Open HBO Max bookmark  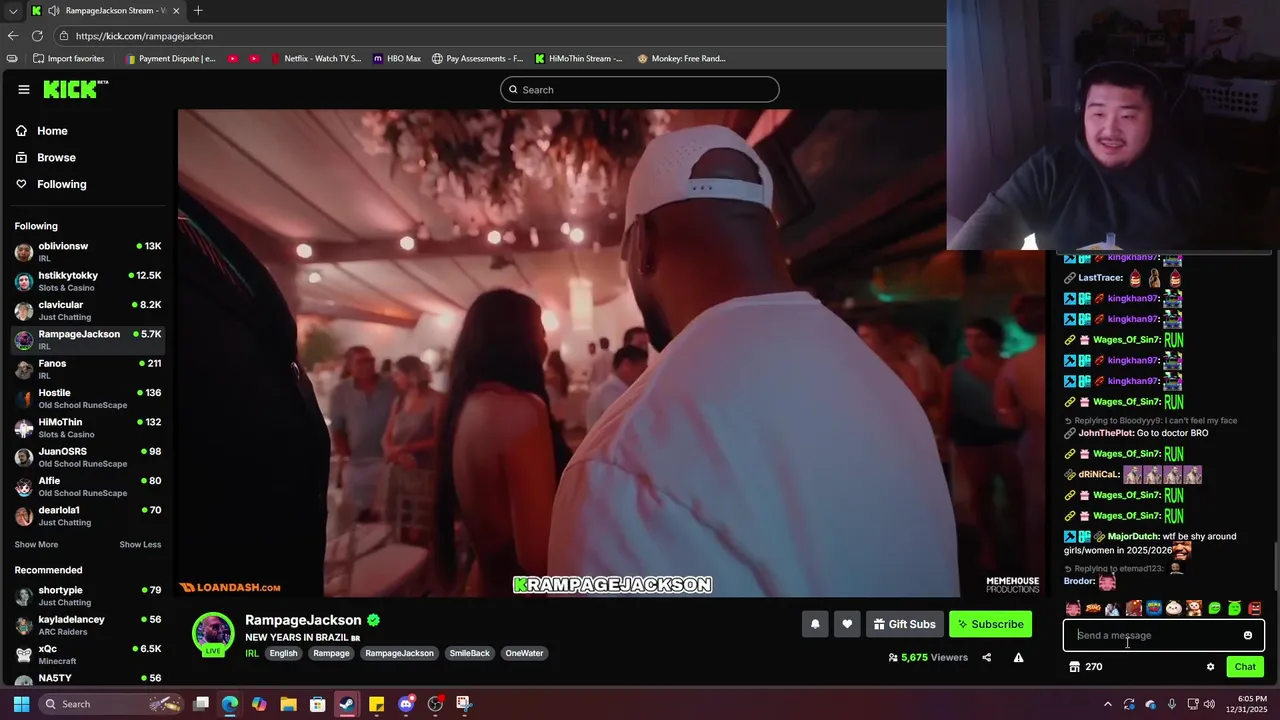(x=397, y=59)
